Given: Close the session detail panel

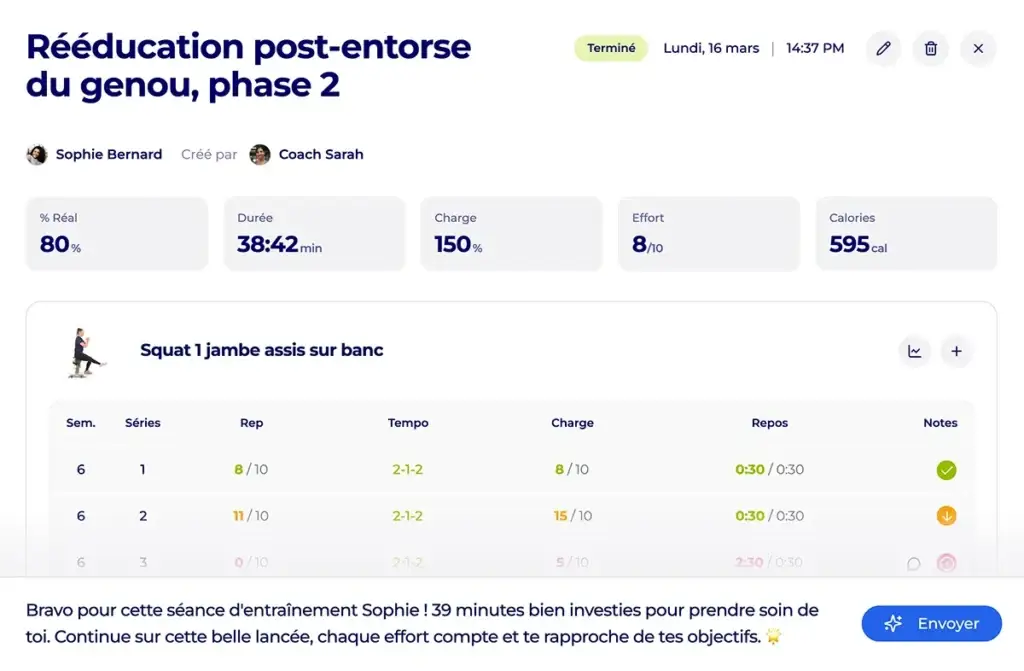Looking at the screenshot, I should (978, 48).
